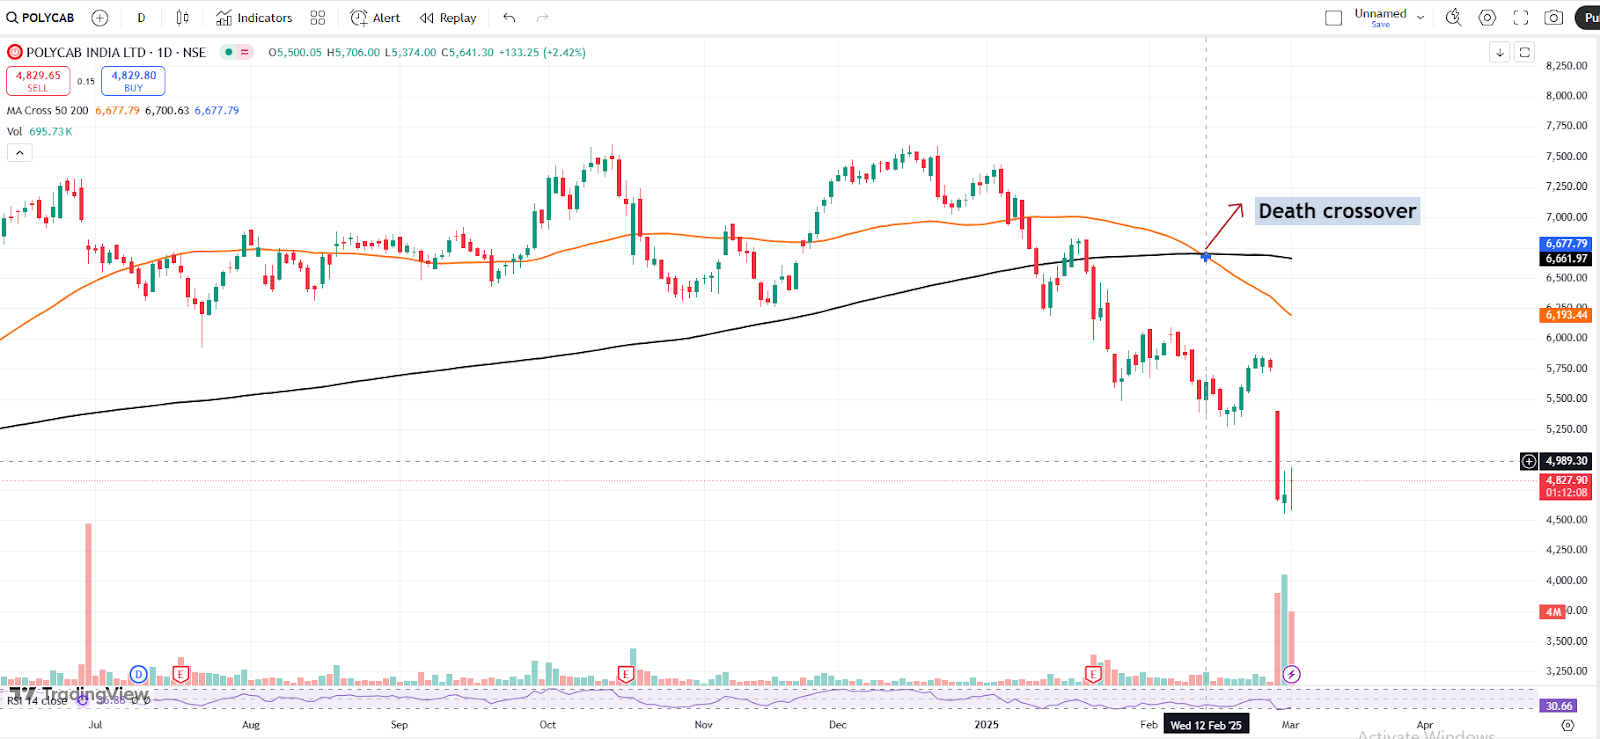The height and width of the screenshot is (739, 1600).
Task: Select the Vol indicator legend
Action: pyautogui.click(x=14, y=132)
